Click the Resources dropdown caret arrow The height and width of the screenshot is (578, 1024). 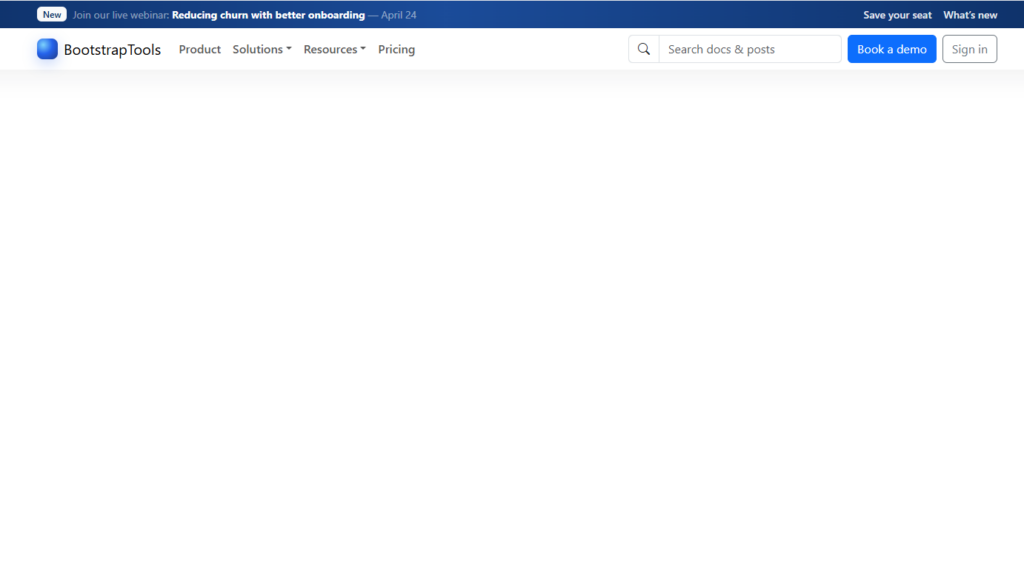tap(363, 49)
